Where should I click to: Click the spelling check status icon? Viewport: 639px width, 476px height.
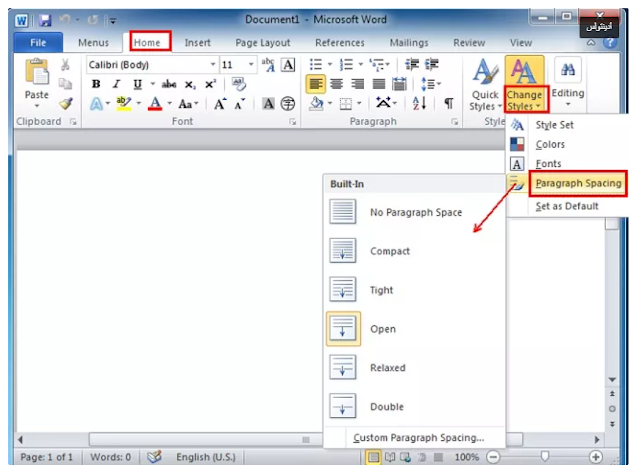(154, 457)
